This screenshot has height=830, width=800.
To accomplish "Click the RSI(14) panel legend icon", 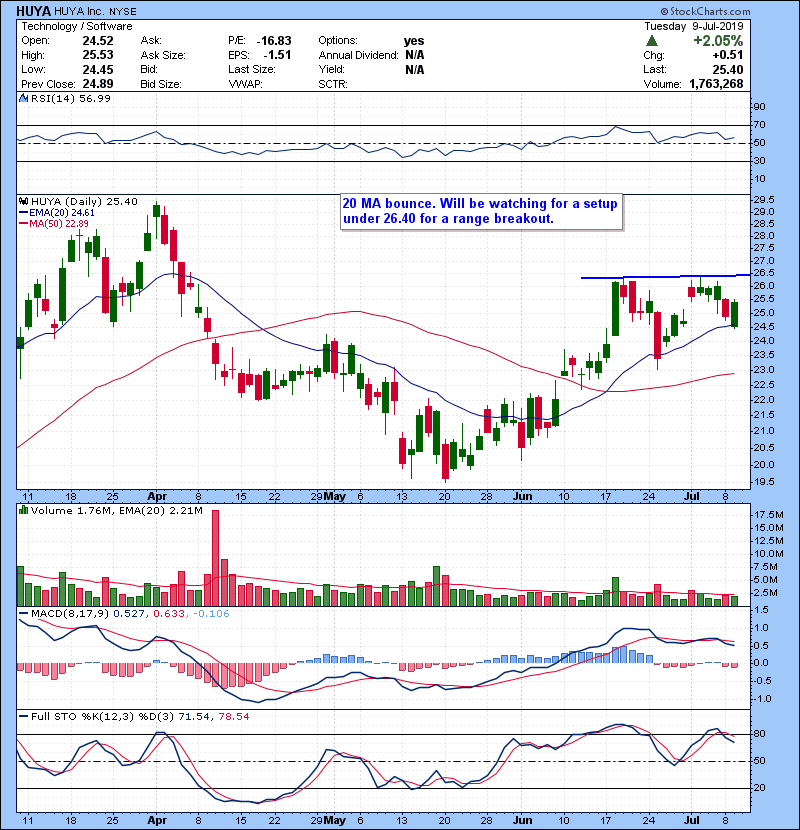I will coord(22,98).
